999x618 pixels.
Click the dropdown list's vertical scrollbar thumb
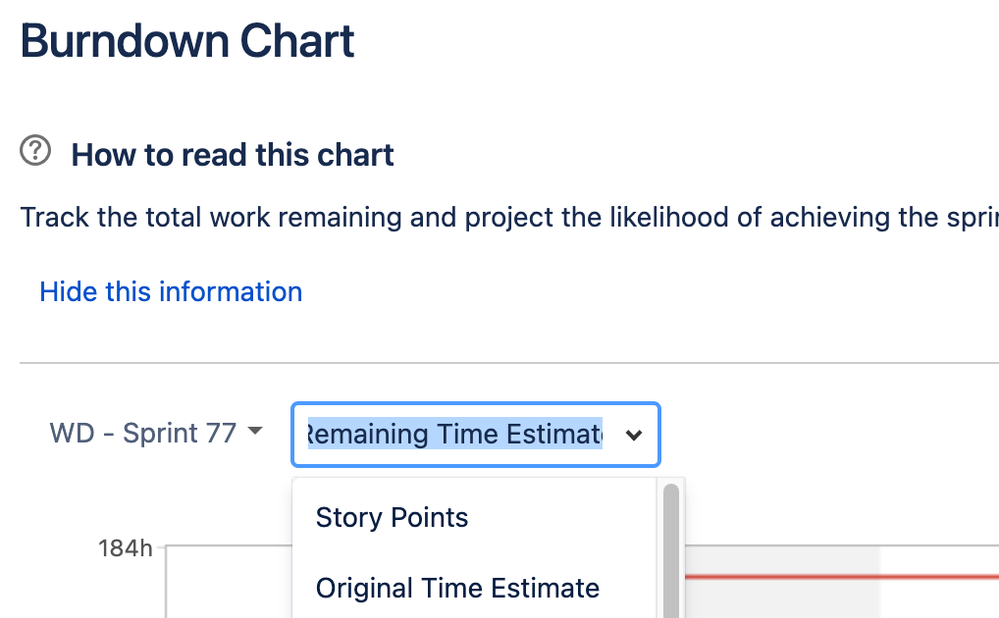pos(670,548)
